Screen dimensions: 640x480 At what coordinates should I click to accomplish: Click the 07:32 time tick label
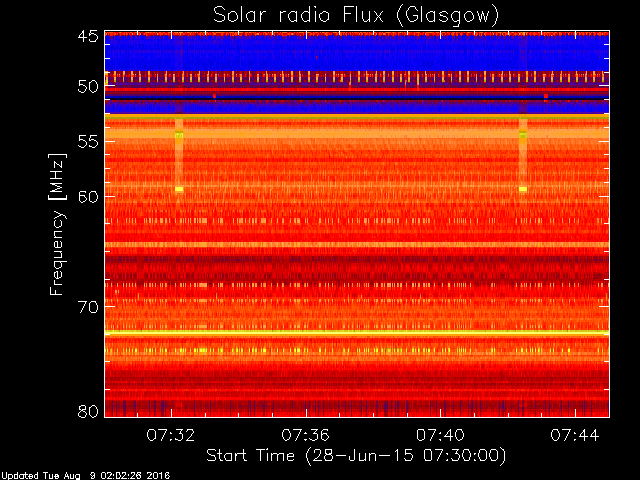point(171,435)
